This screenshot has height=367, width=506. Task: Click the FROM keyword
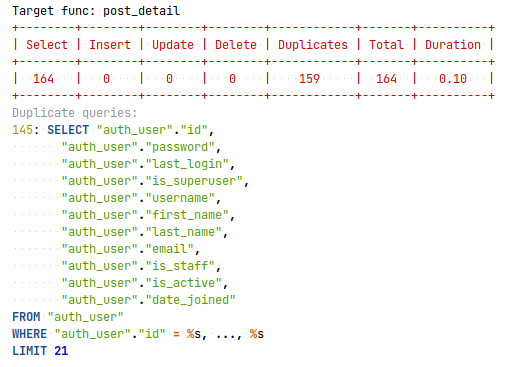coord(26,317)
